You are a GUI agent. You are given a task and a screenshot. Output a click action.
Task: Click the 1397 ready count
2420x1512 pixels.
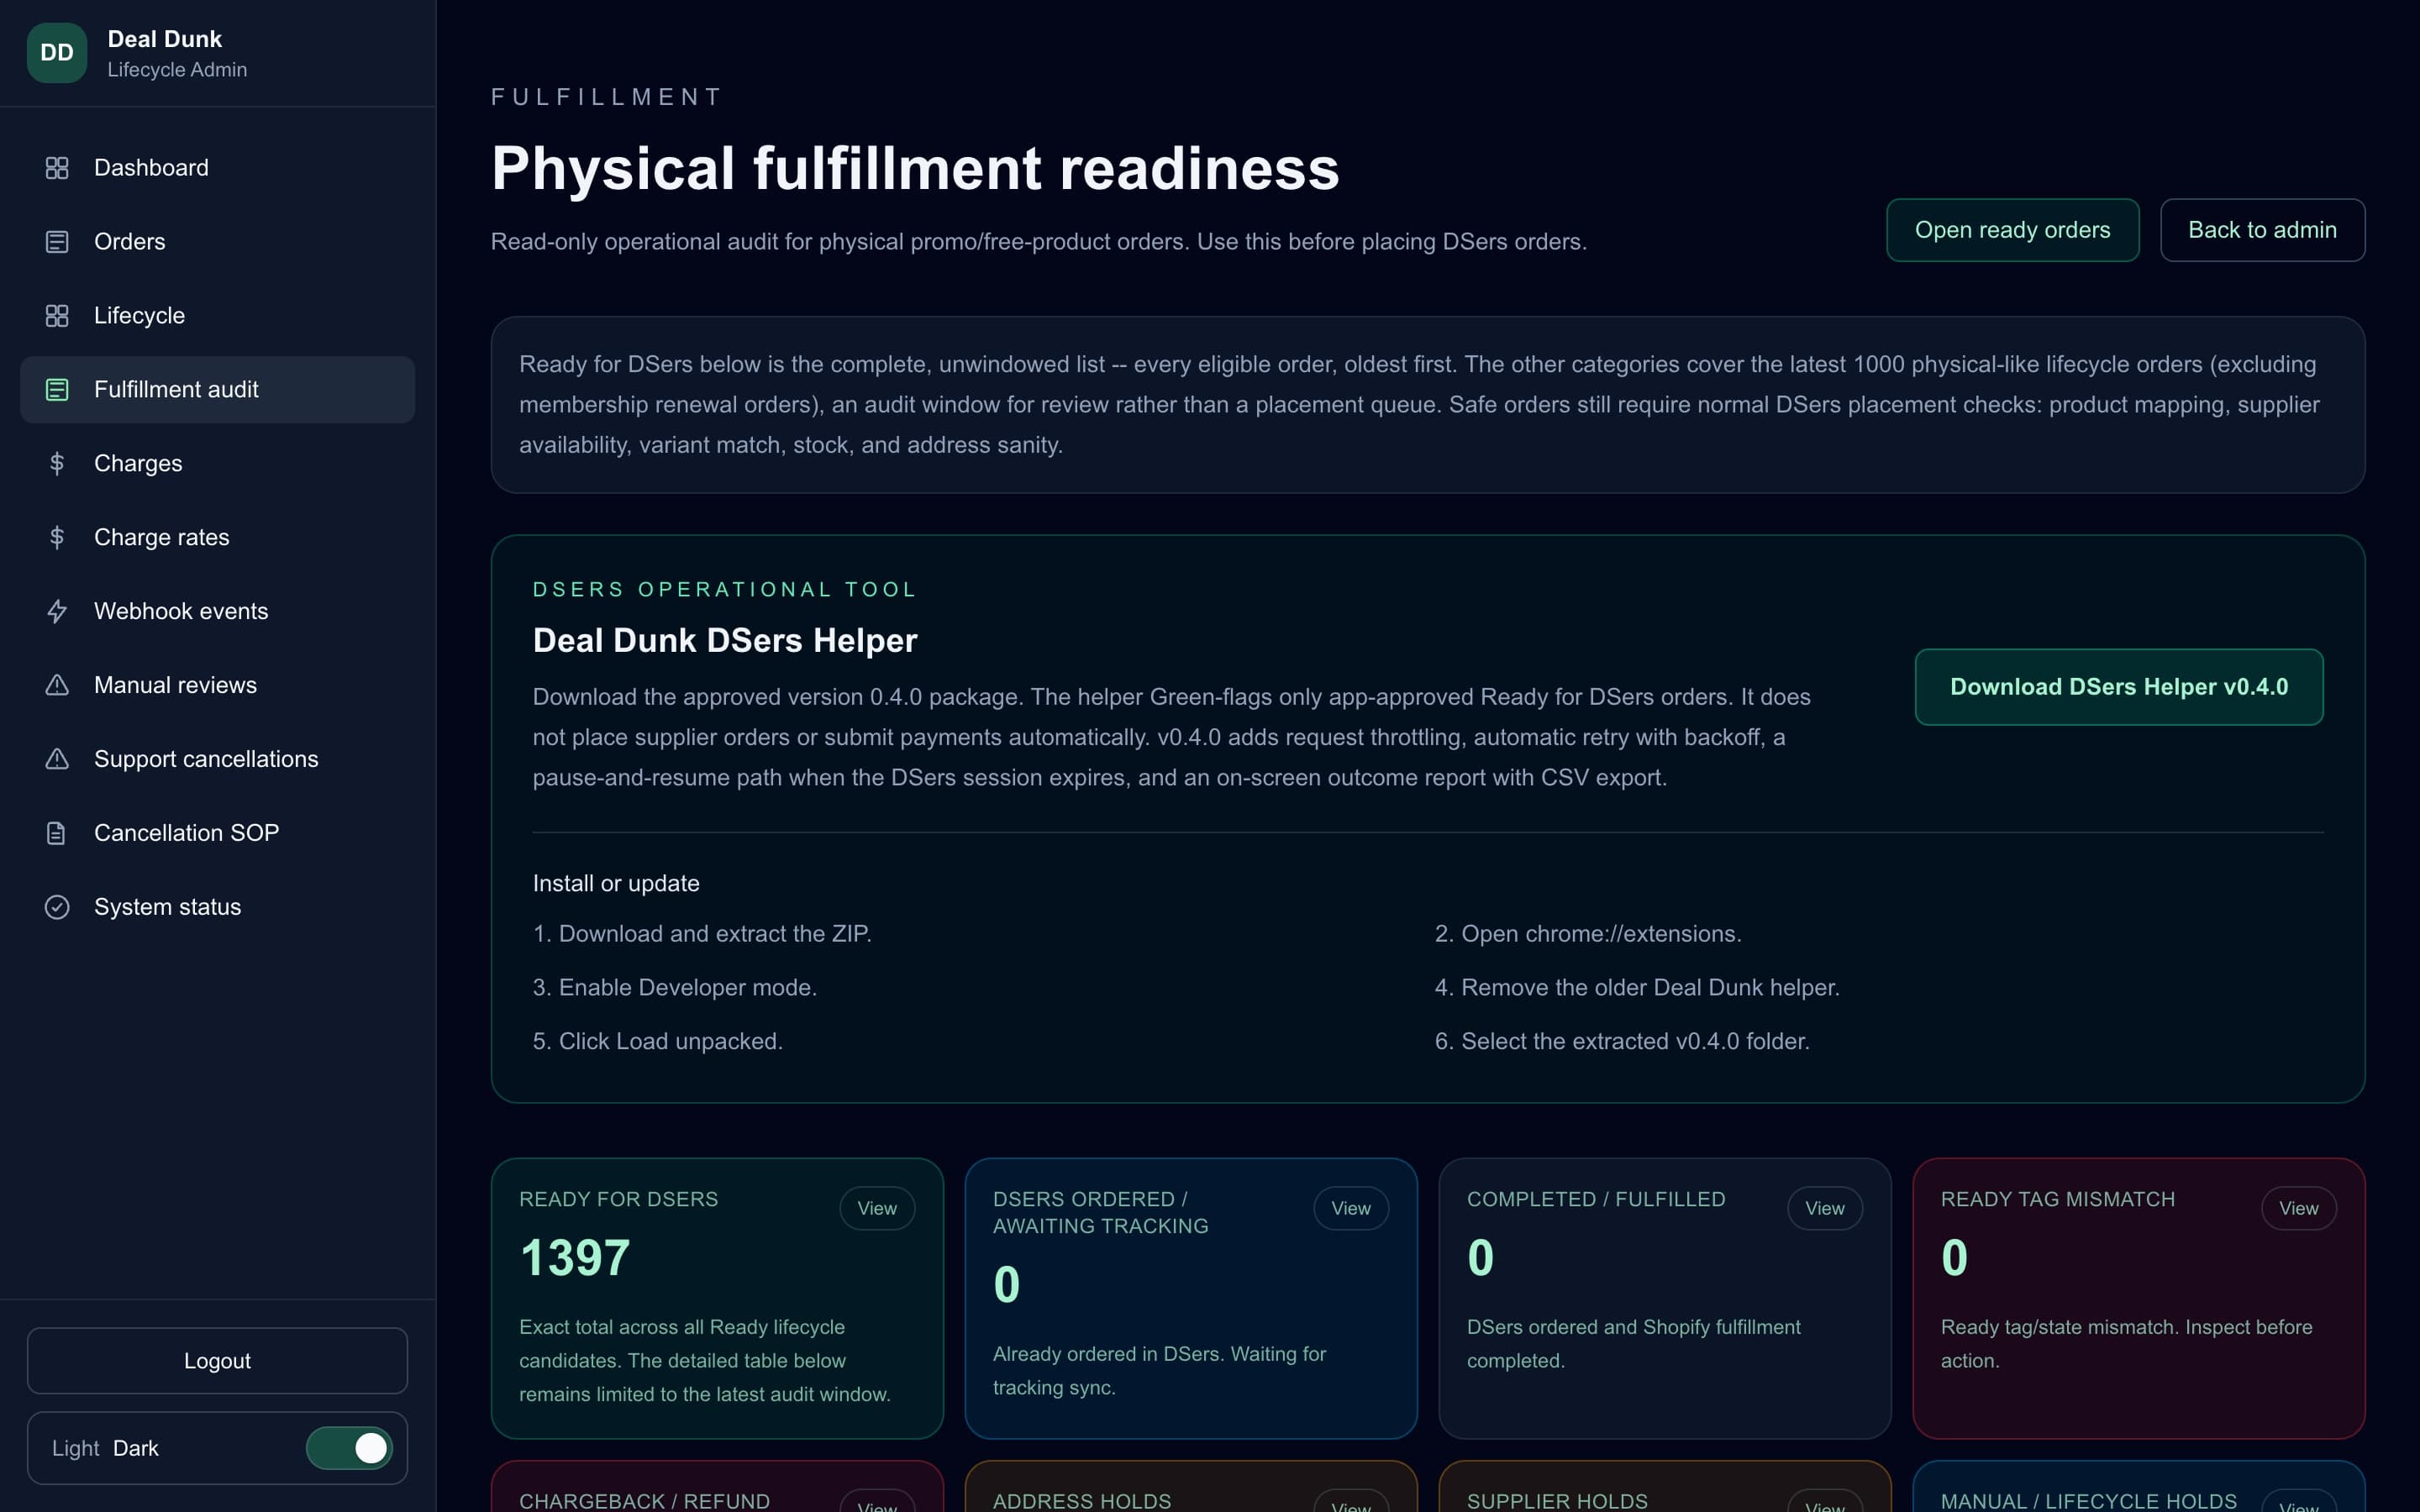(x=575, y=1258)
